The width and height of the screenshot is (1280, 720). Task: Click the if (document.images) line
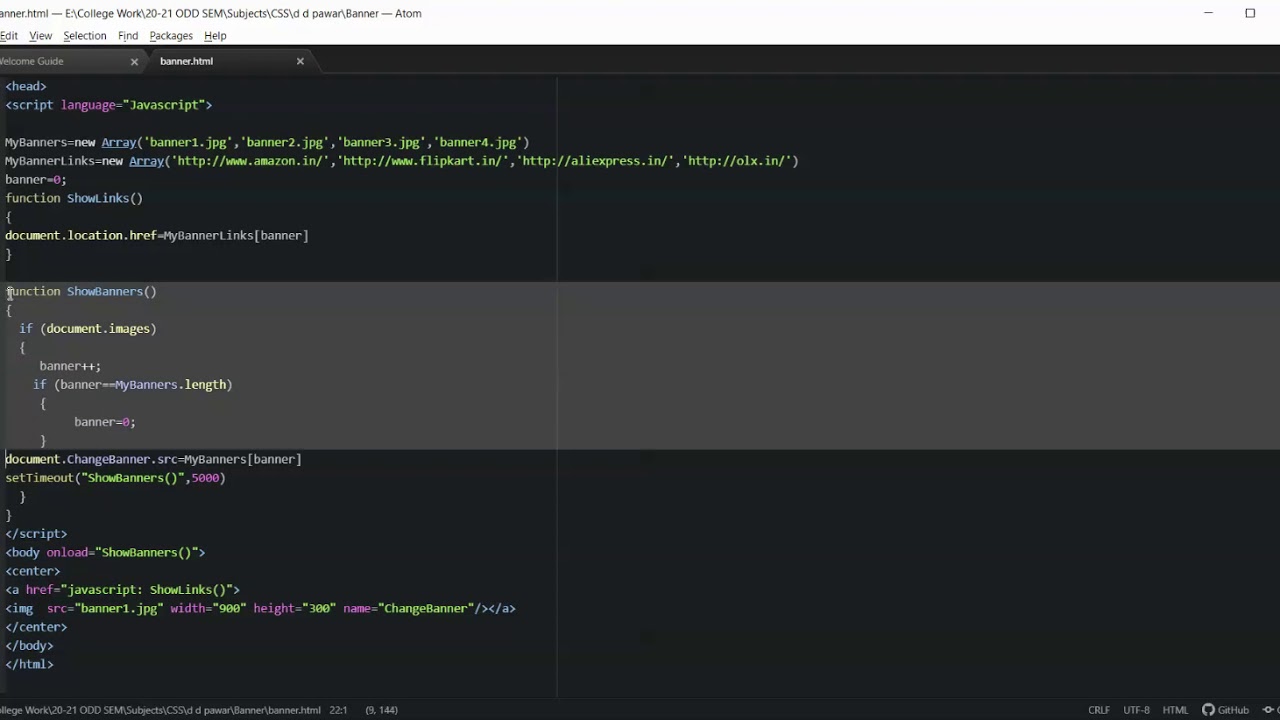[x=88, y=328]
